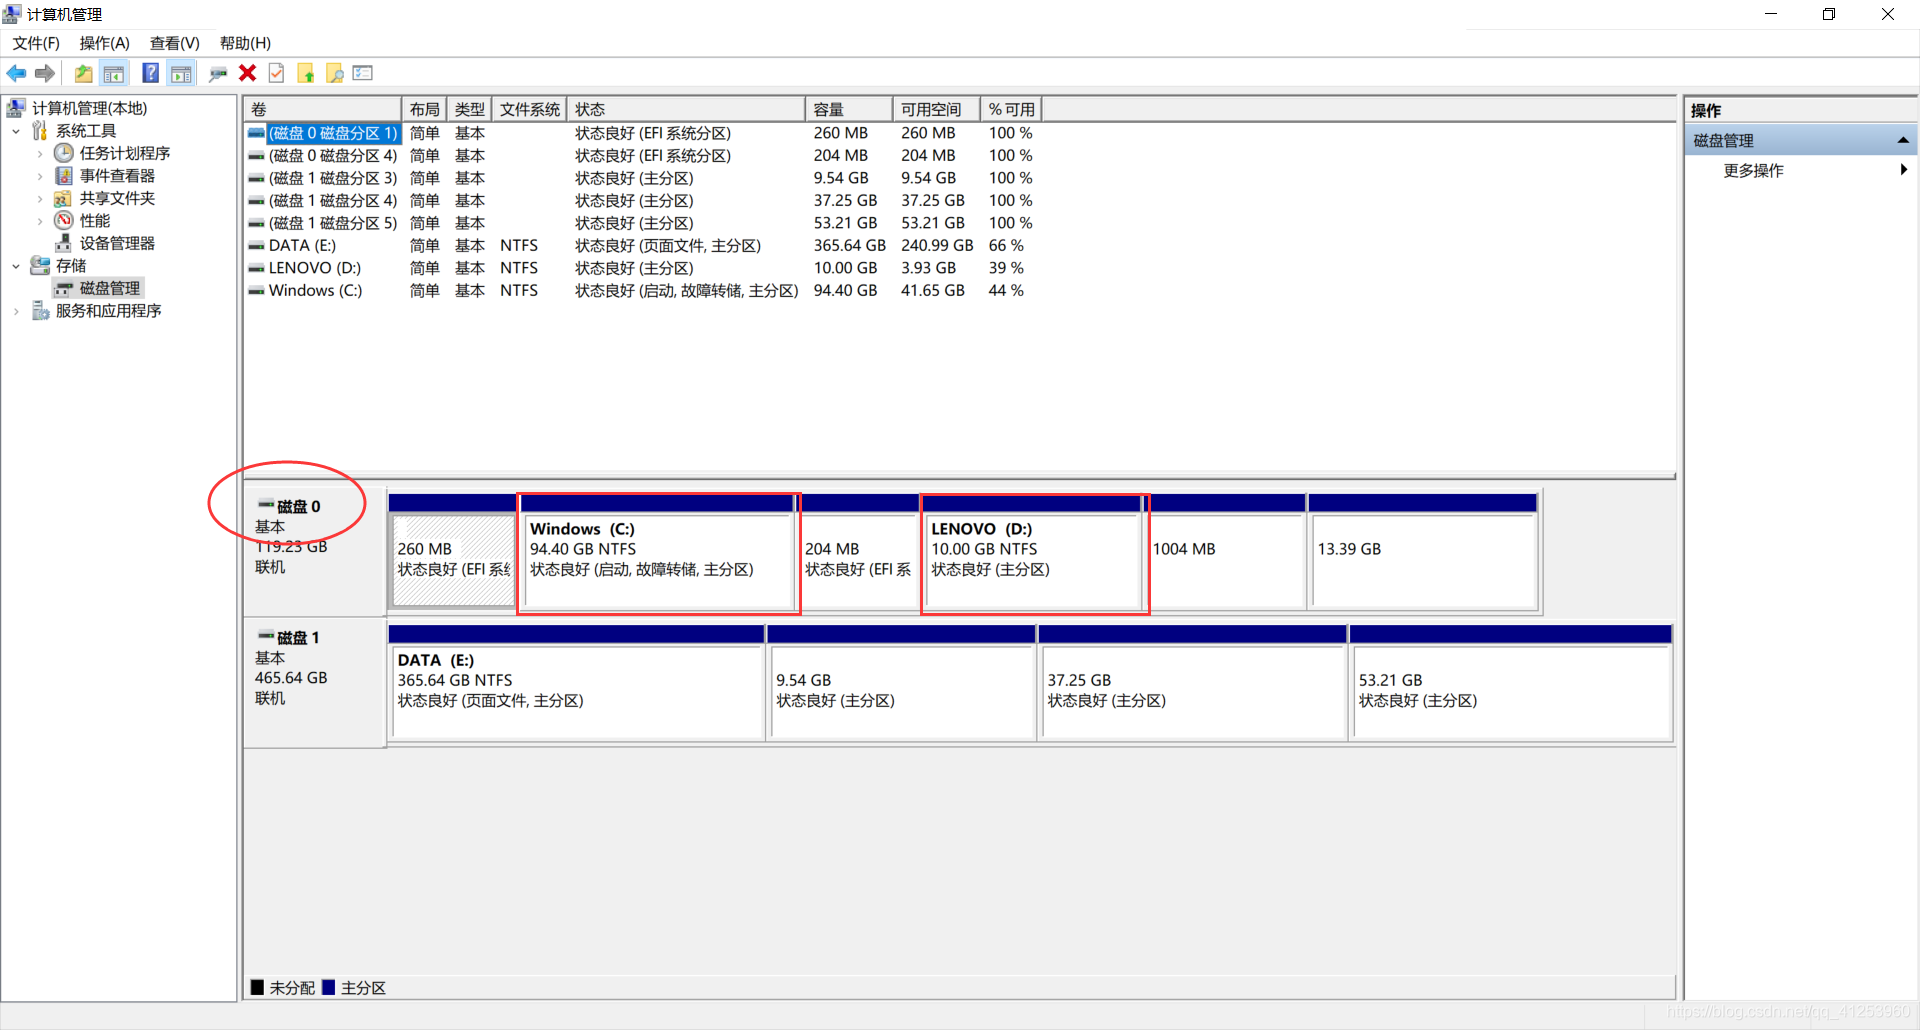
Task: Sort by the 类型 column header
Action: click(x=469, y=109)
